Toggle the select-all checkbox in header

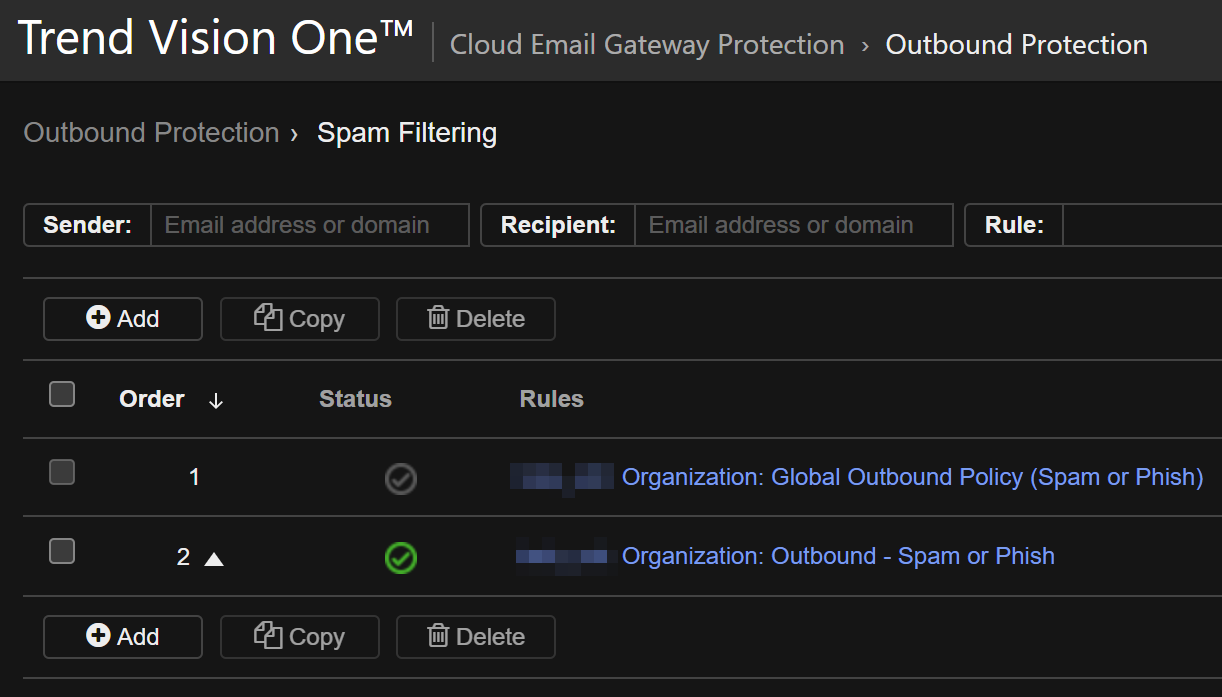coord(62,395)
